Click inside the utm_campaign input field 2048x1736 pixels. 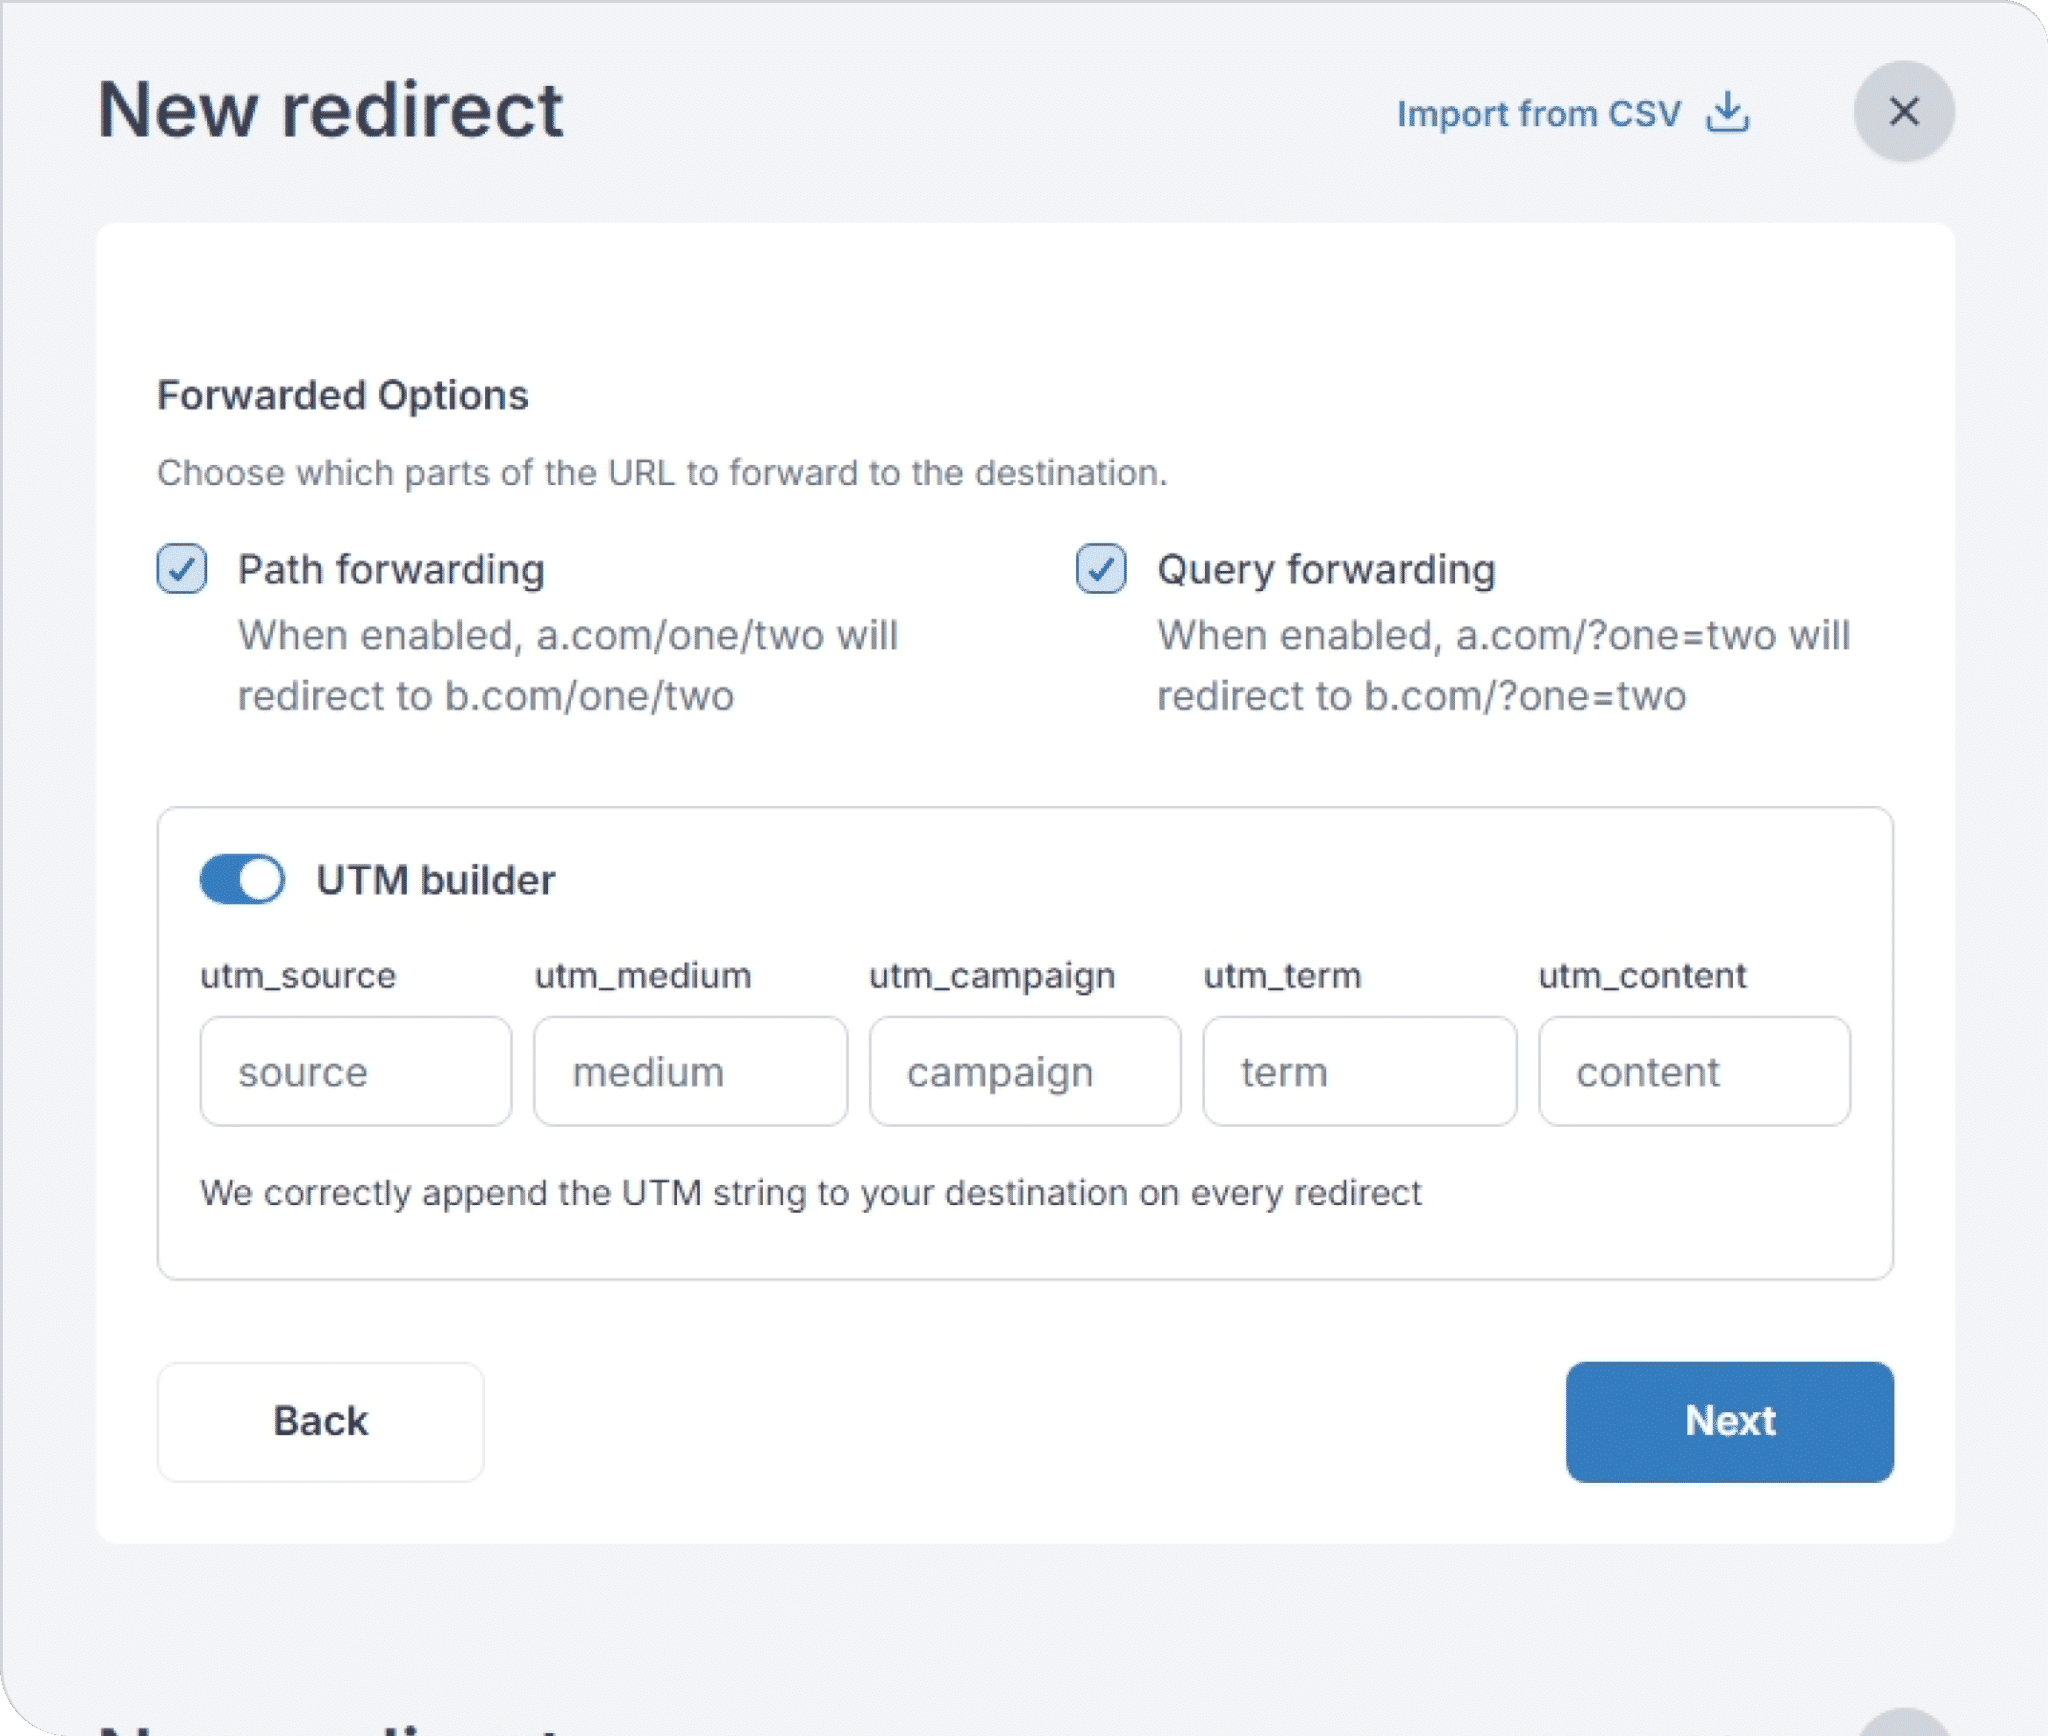coord(1025,1070)
